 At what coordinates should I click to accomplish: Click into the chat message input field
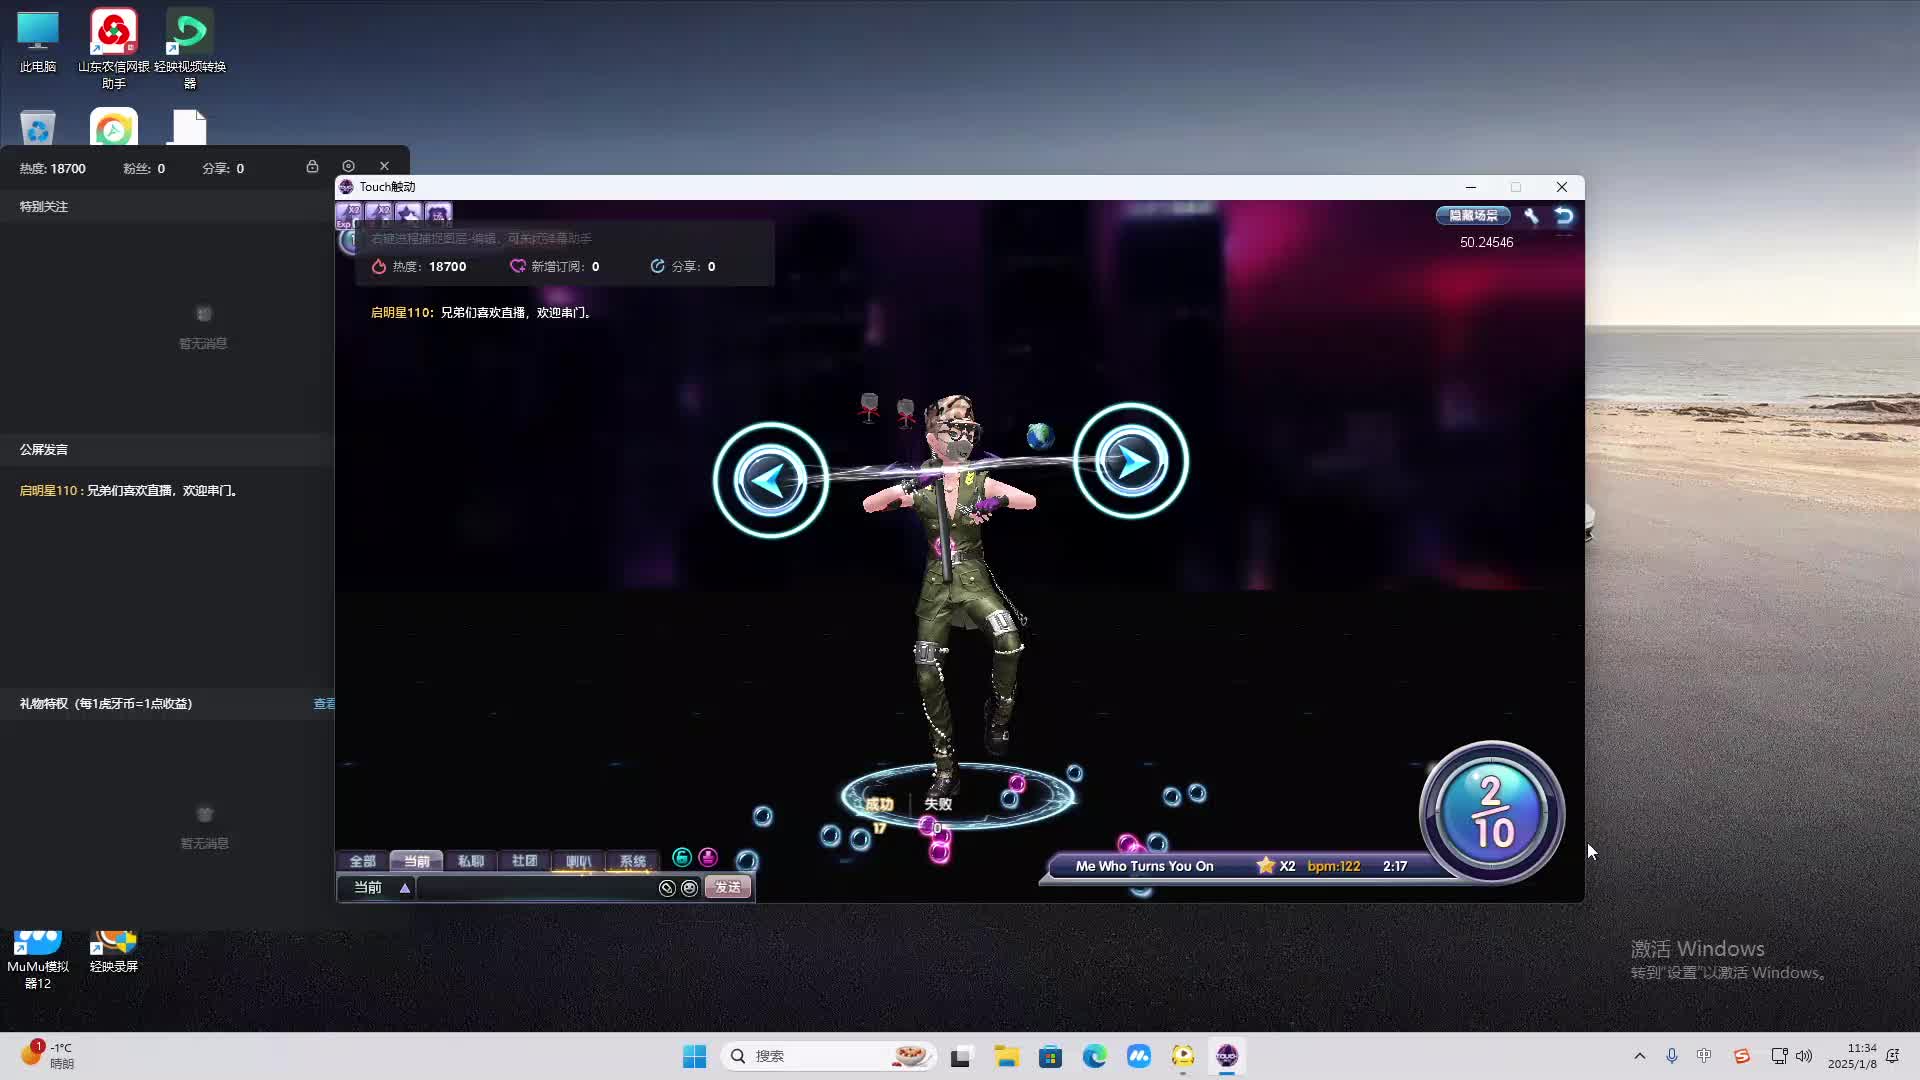(535, 888)
